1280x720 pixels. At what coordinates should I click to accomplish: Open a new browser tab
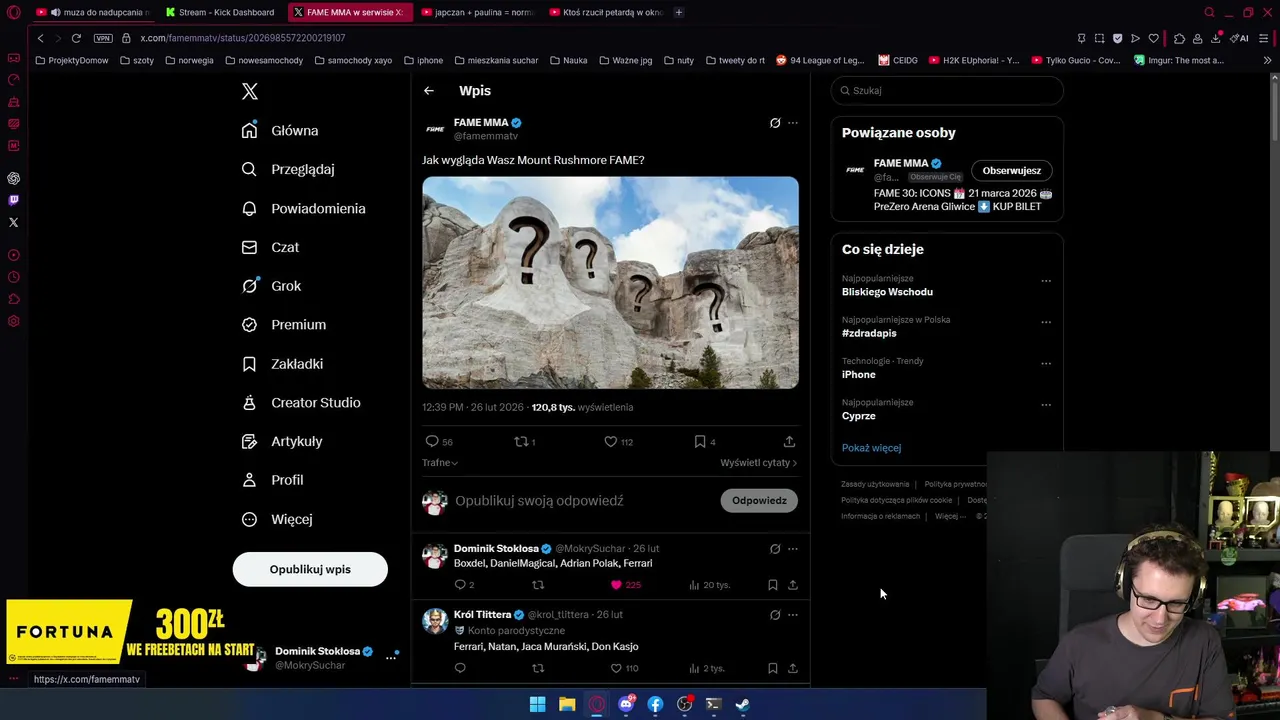pyautogui.click(x=679, y=12)
